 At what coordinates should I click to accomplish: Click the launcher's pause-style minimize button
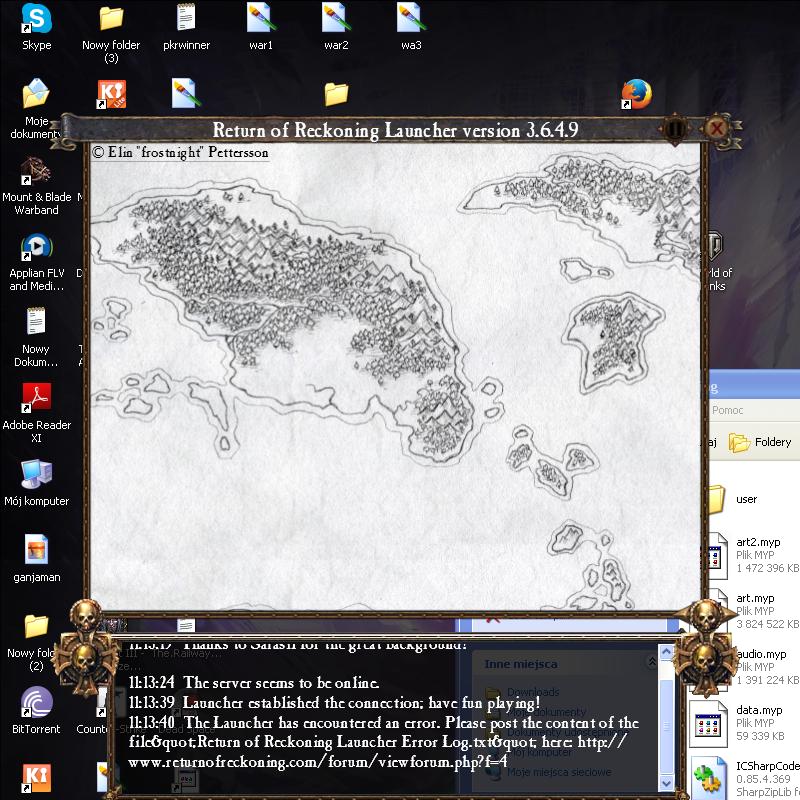(x=674, y=129)
